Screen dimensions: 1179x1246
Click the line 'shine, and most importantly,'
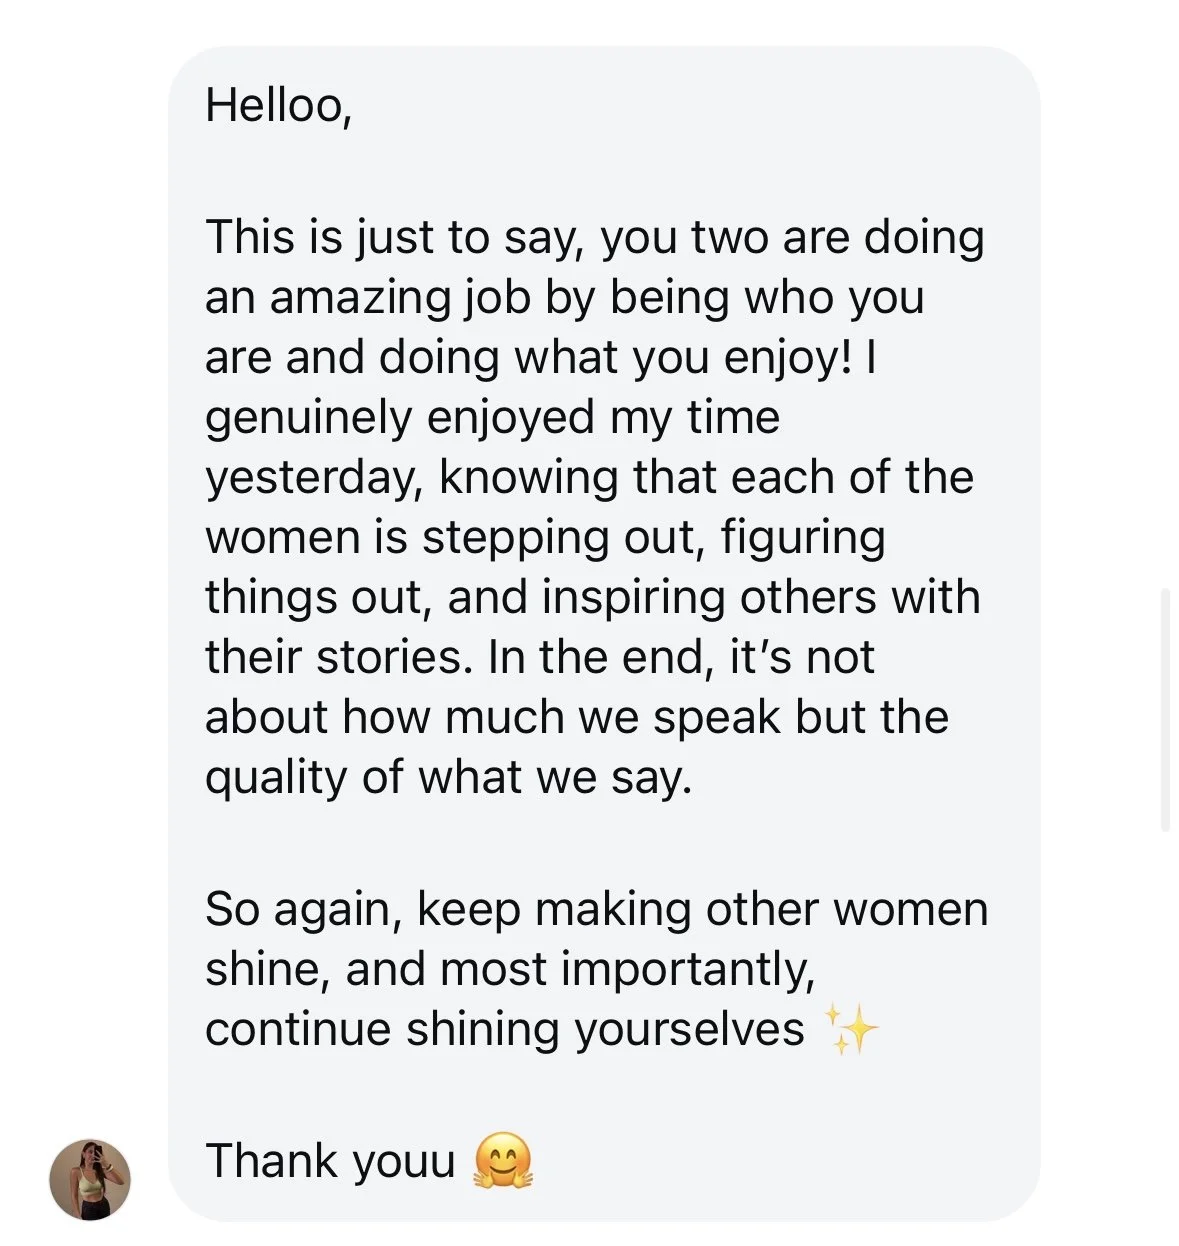click(510, 970)
